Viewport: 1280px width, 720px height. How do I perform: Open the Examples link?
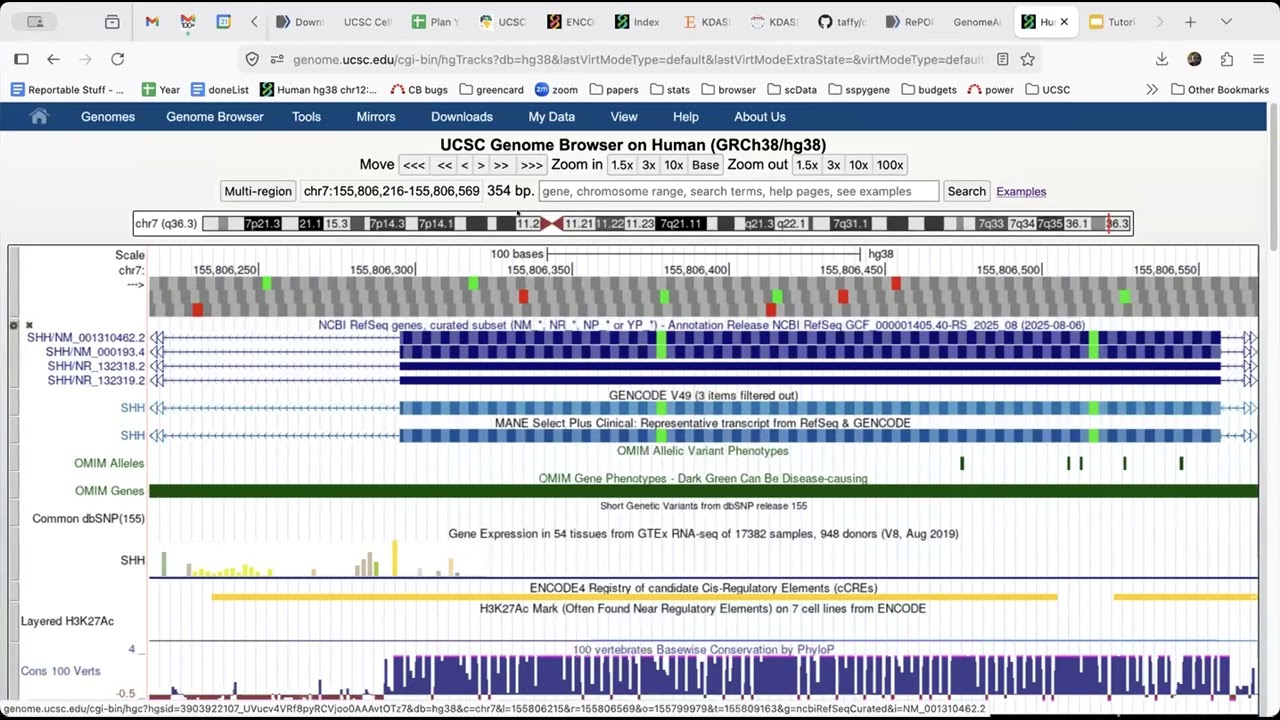(1021, 192)
